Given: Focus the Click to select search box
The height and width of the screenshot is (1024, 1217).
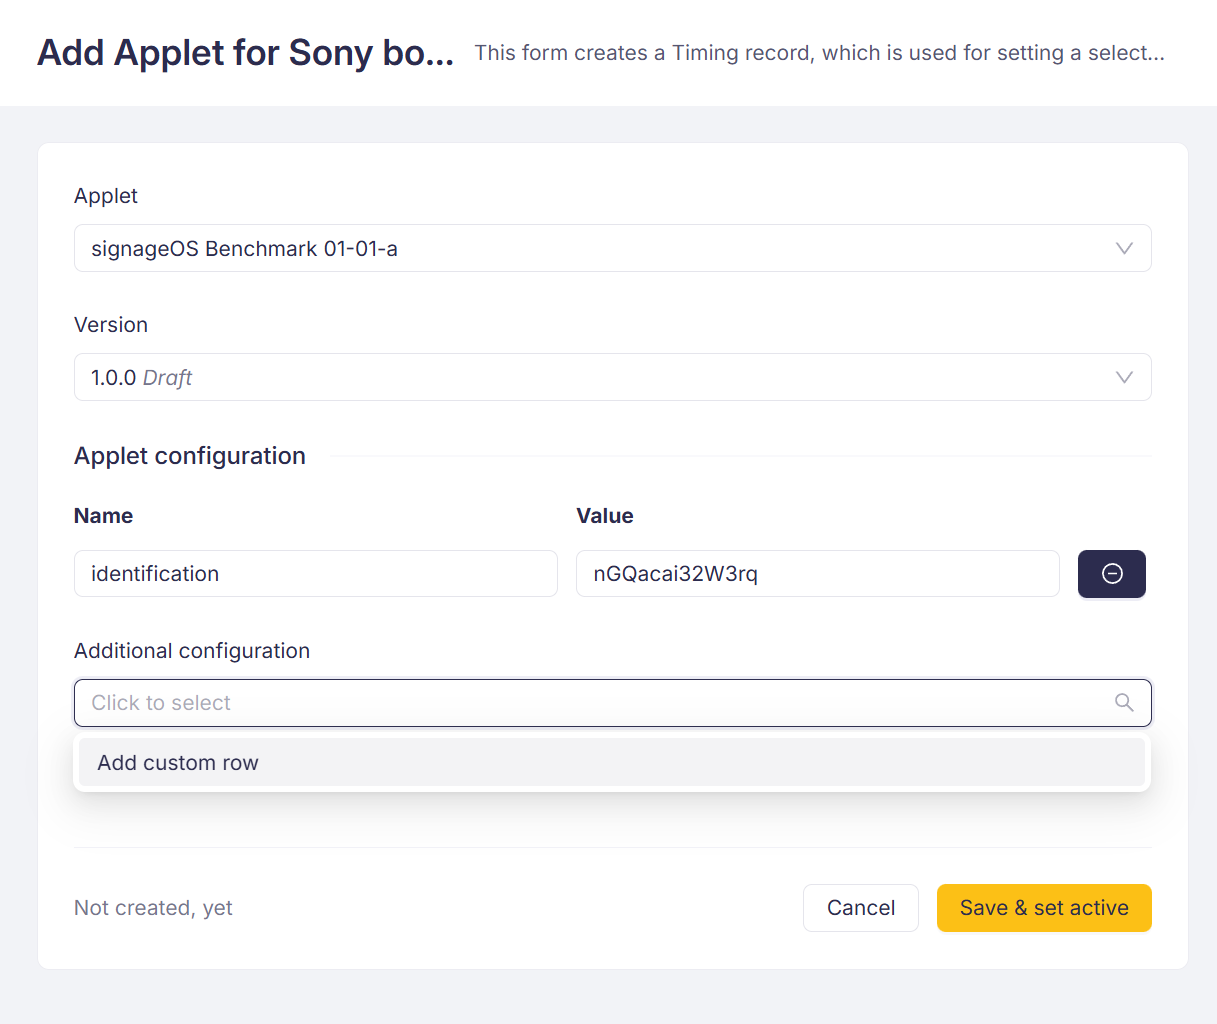Looking at the screenshot, I should click(x=590, y=703).
